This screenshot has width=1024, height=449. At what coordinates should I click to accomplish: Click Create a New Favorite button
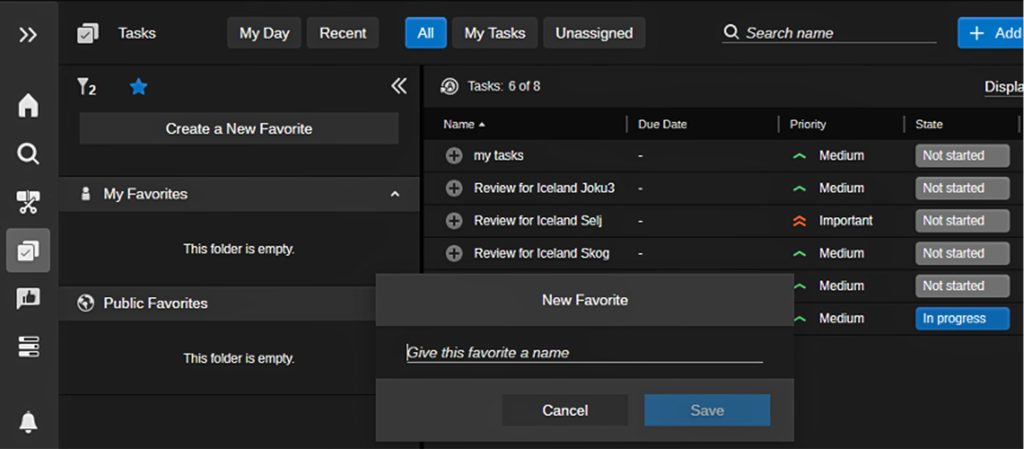pos(239,129)
